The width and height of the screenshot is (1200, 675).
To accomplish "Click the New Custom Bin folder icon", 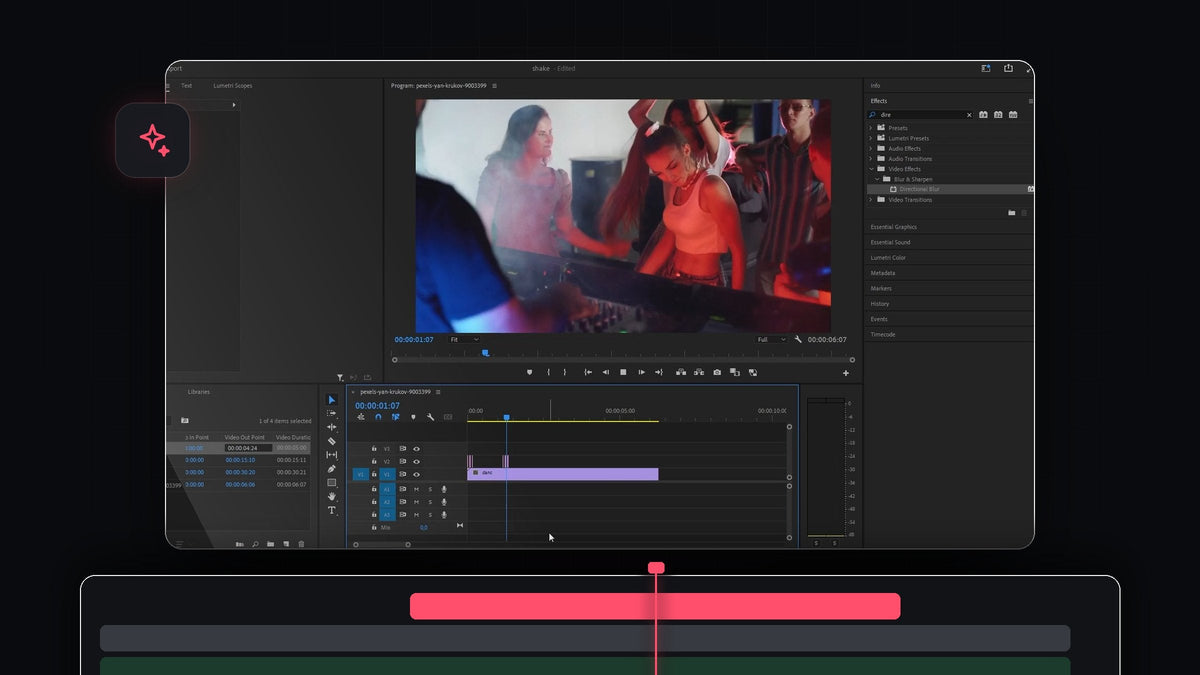I will click(1011, 213).
